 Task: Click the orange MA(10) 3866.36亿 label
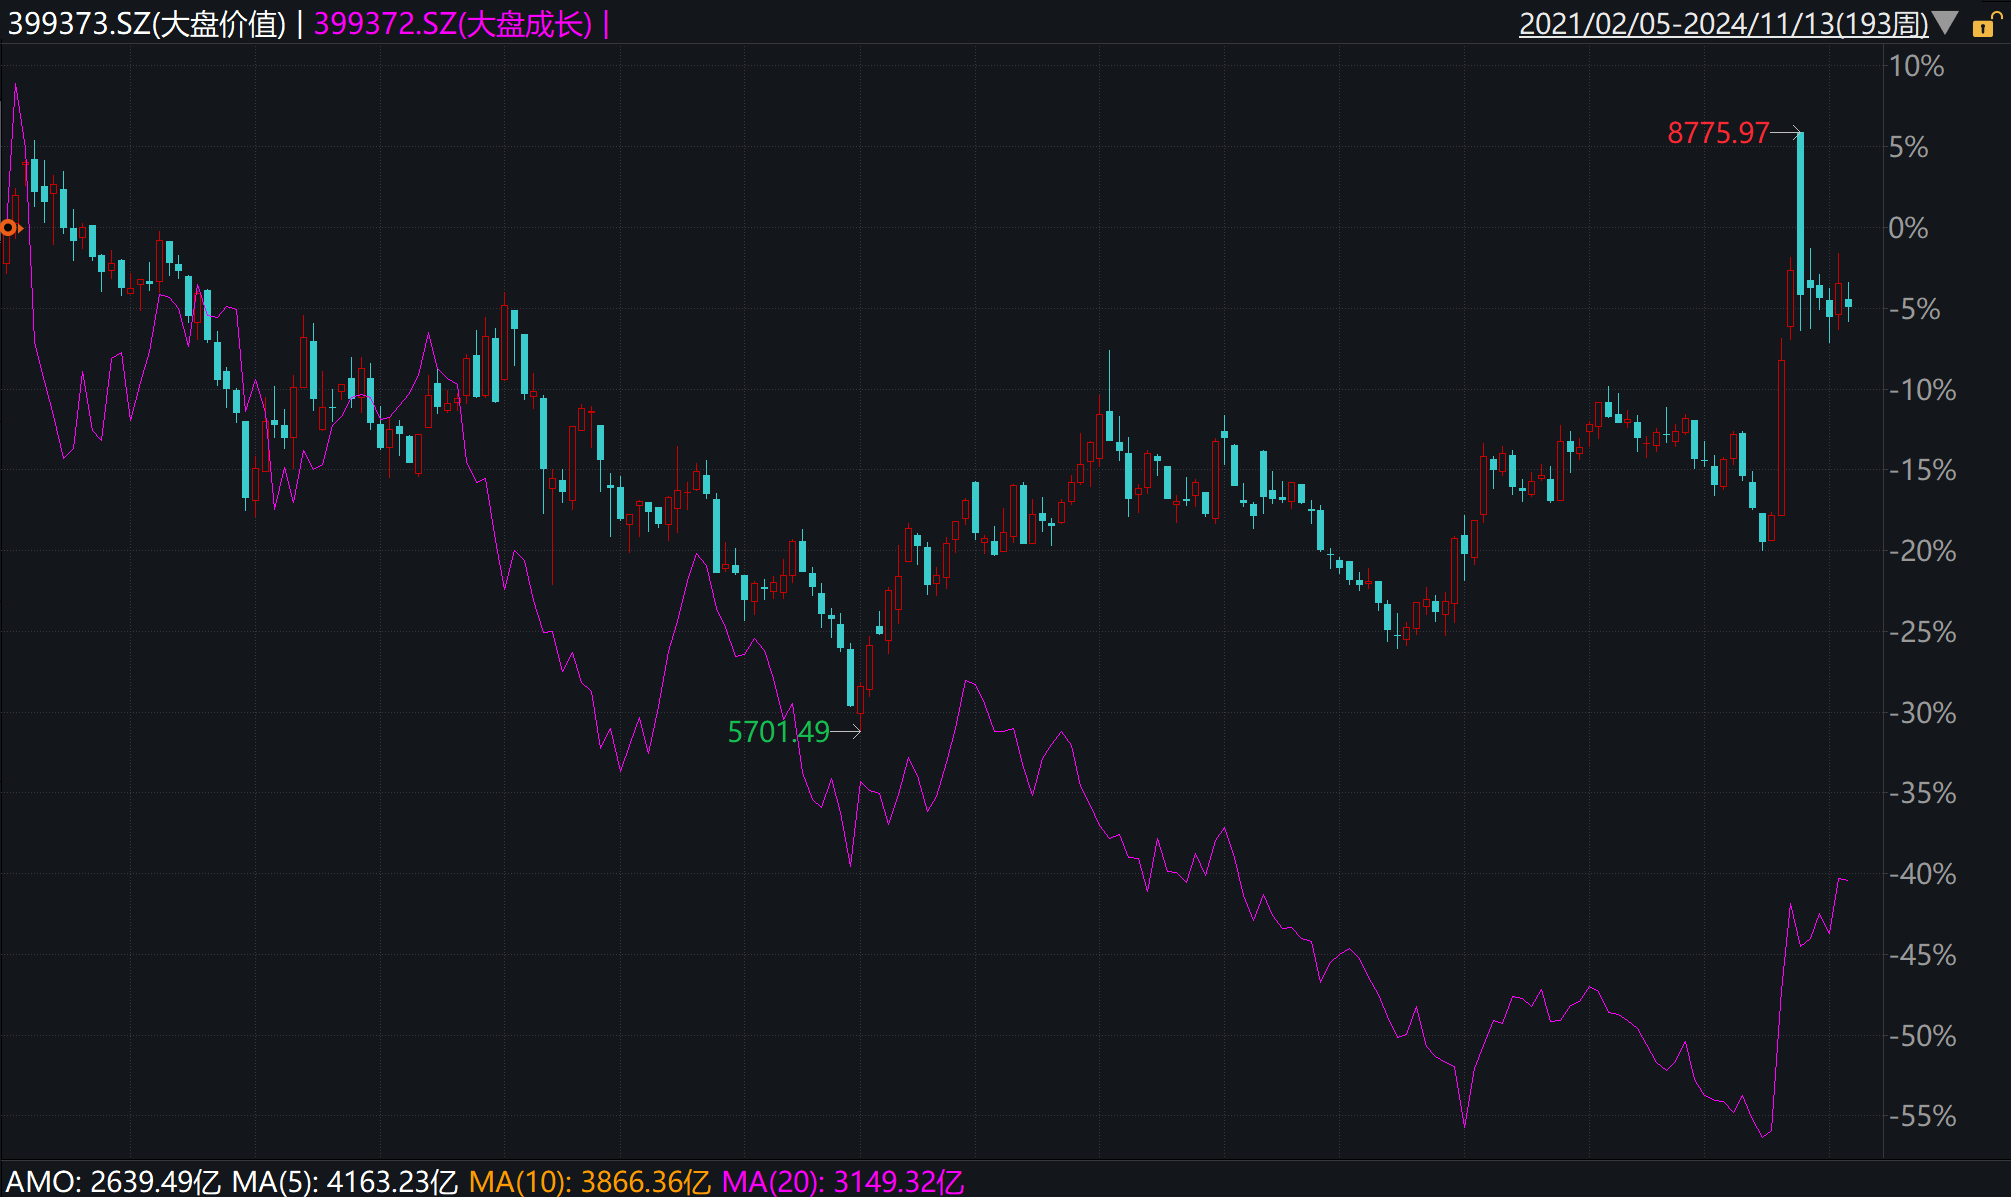pyautogui.click(x=589, y=1181)
